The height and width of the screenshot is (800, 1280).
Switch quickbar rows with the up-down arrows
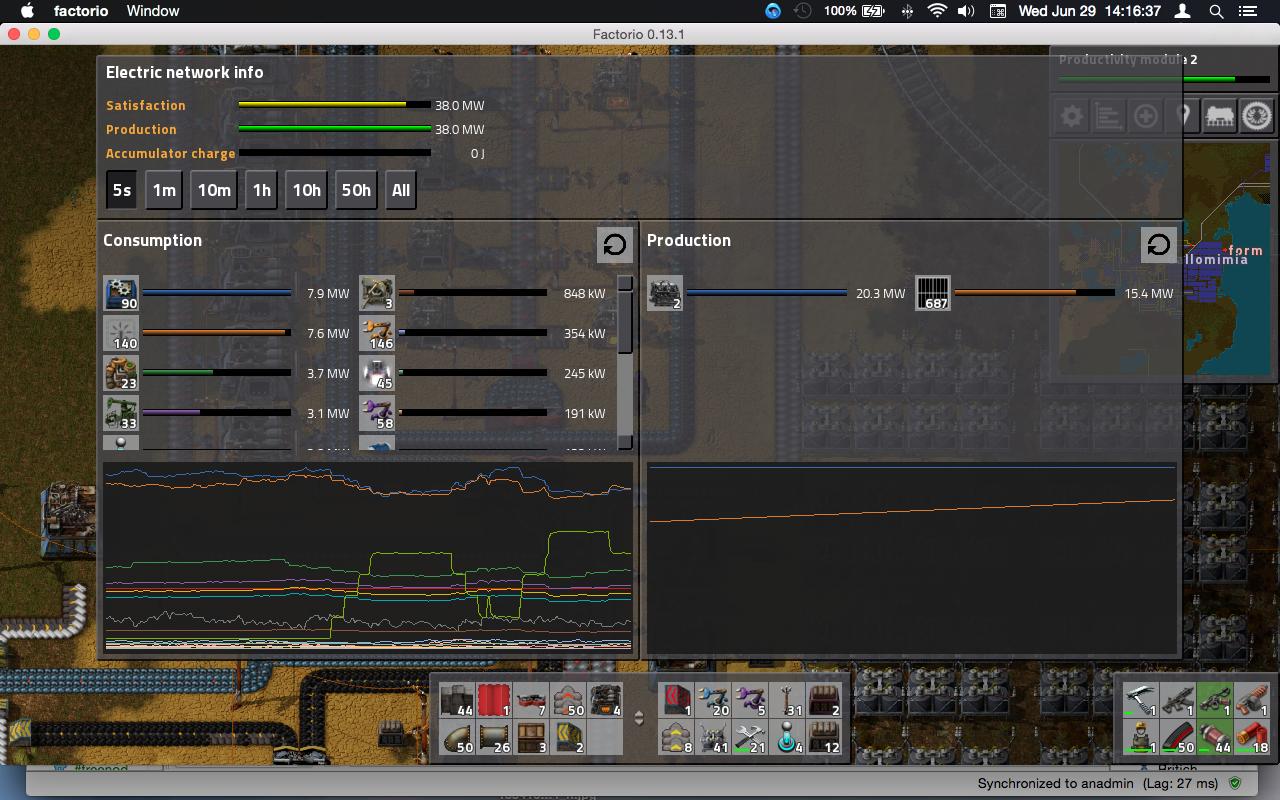pos(640,718)
